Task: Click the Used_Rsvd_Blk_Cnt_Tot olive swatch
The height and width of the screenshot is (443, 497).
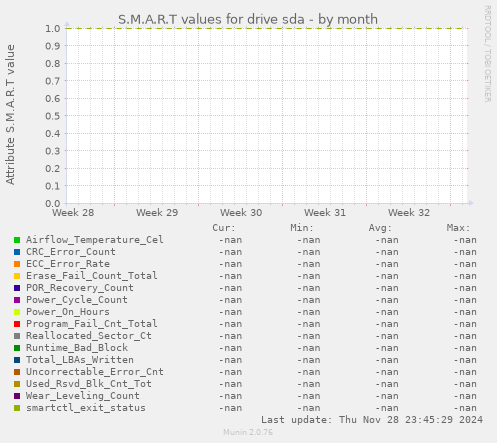Action: [17, 384]
